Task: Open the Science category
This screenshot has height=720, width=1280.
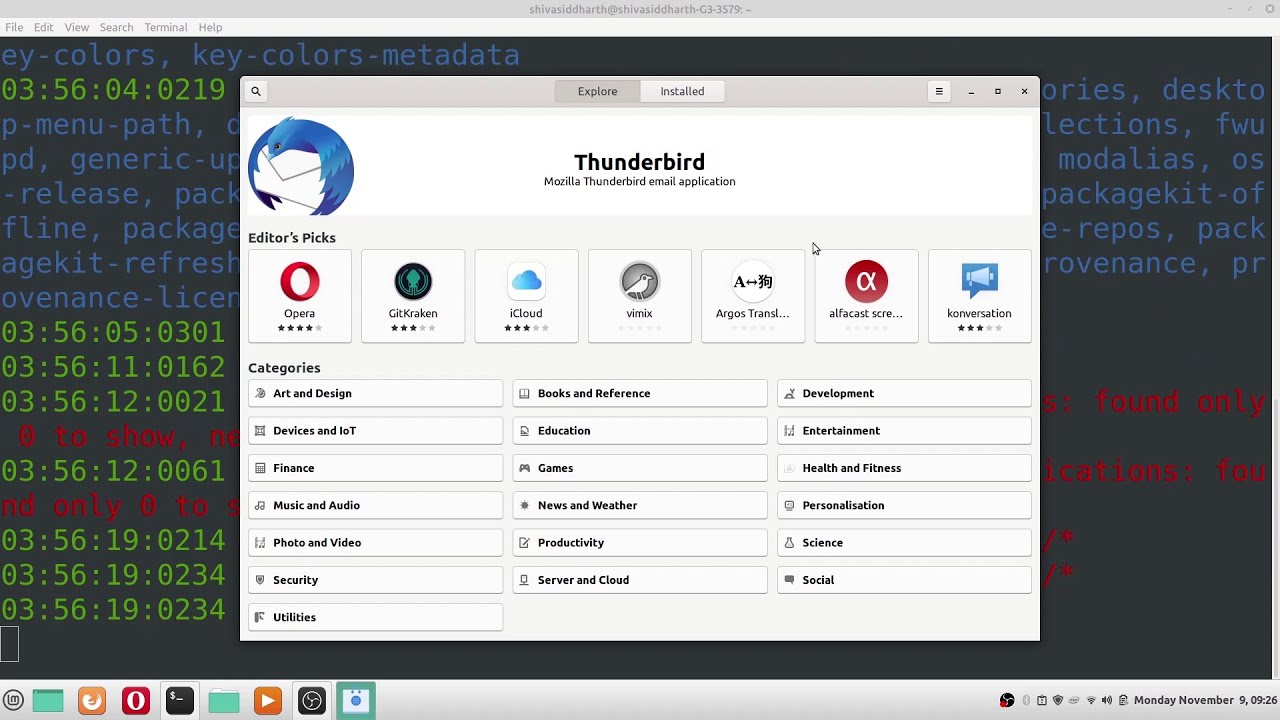Action: pyautogui.click(x=904, y=543)
